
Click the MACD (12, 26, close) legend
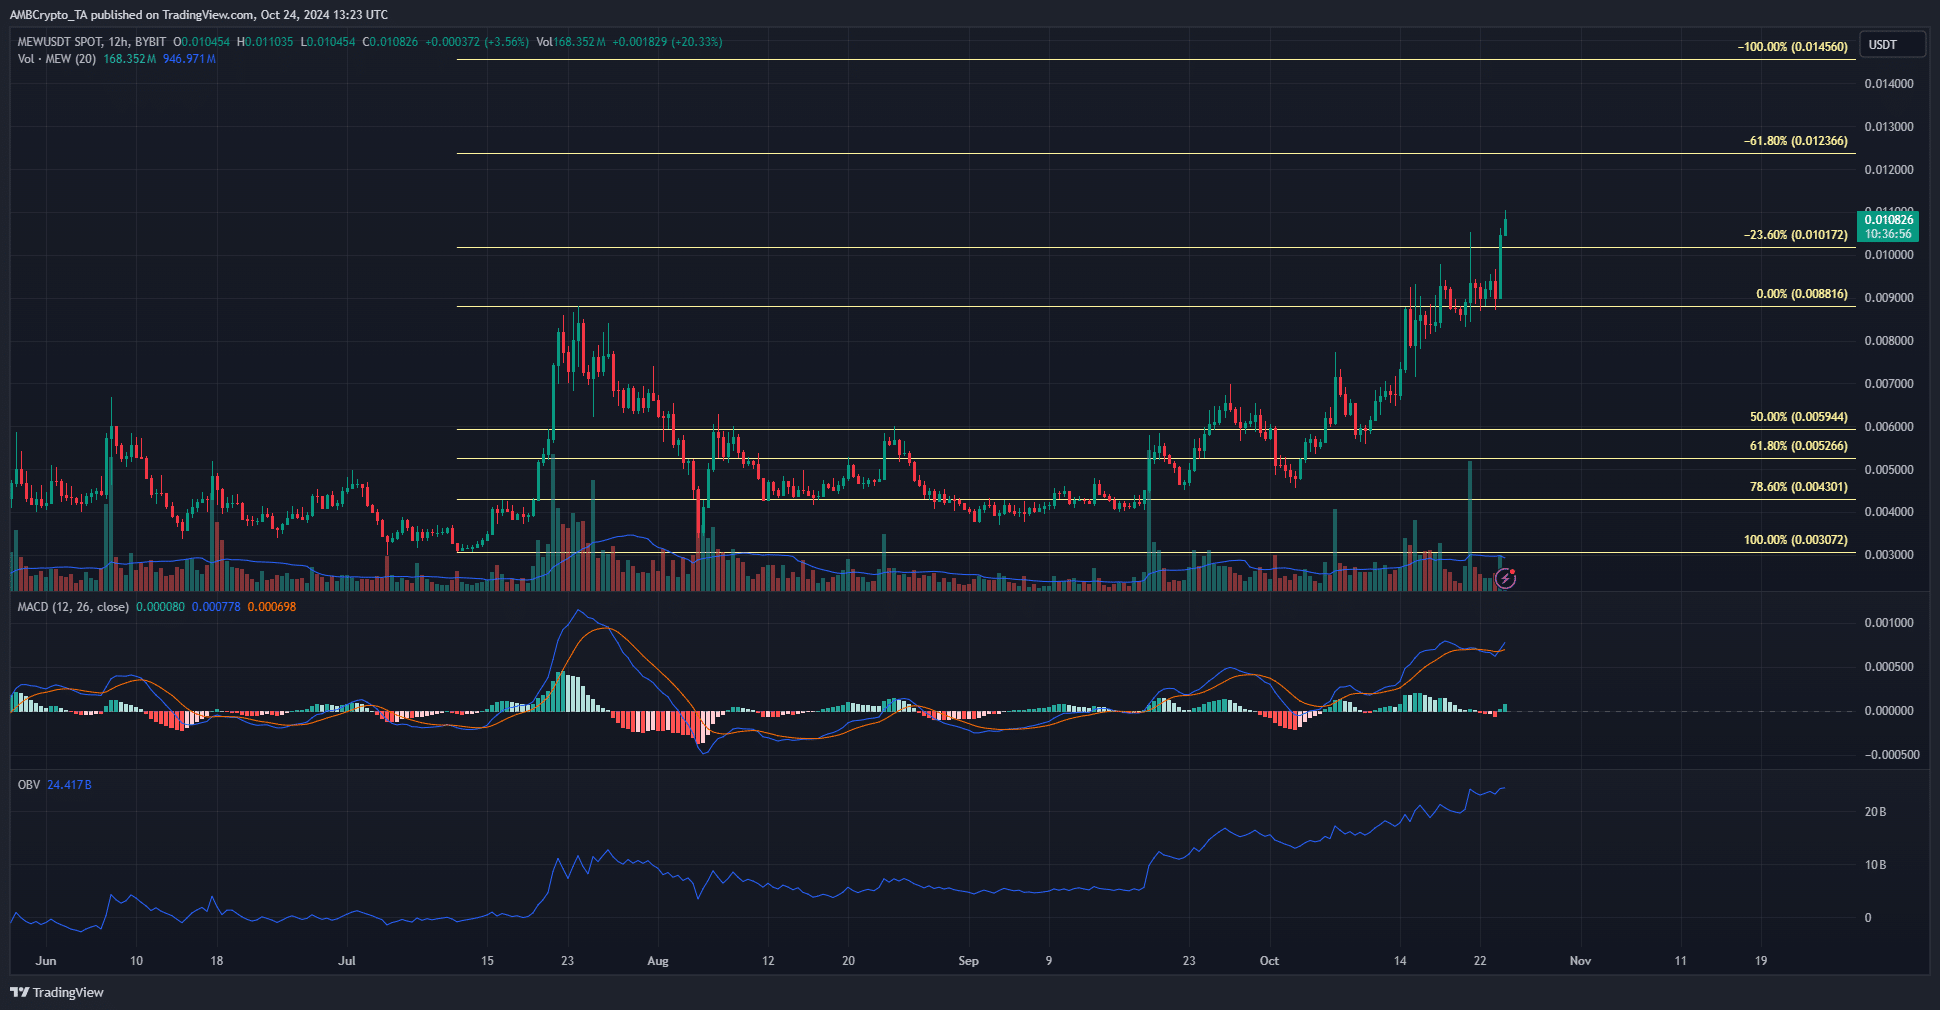coord(73,607)
